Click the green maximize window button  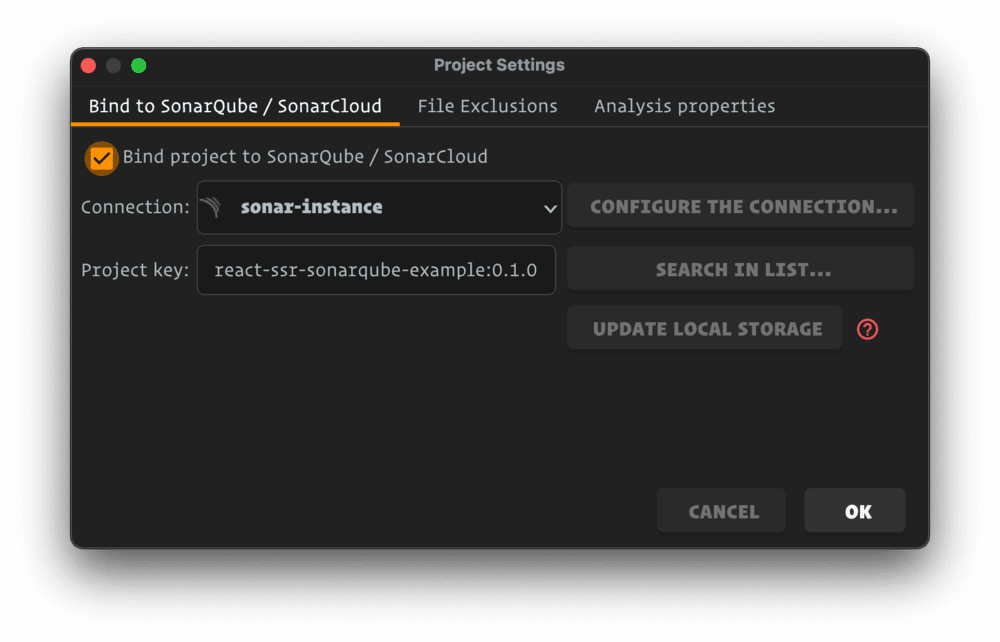point(139,66)
